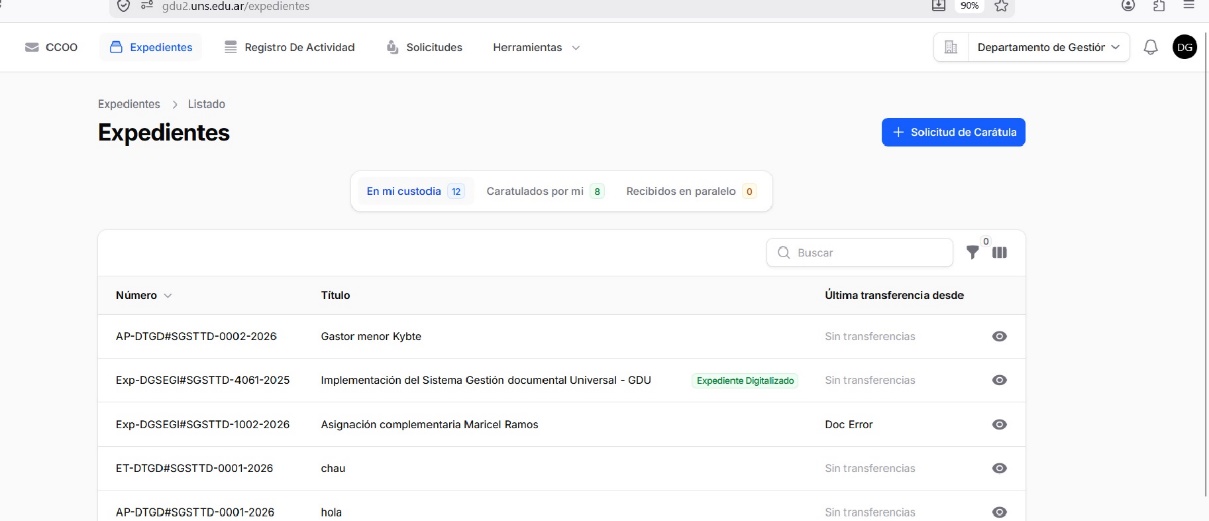Switch to Caratulados por mí tab
The height and width of the screenshot is (521, 1209).
[x=545, y=191]
